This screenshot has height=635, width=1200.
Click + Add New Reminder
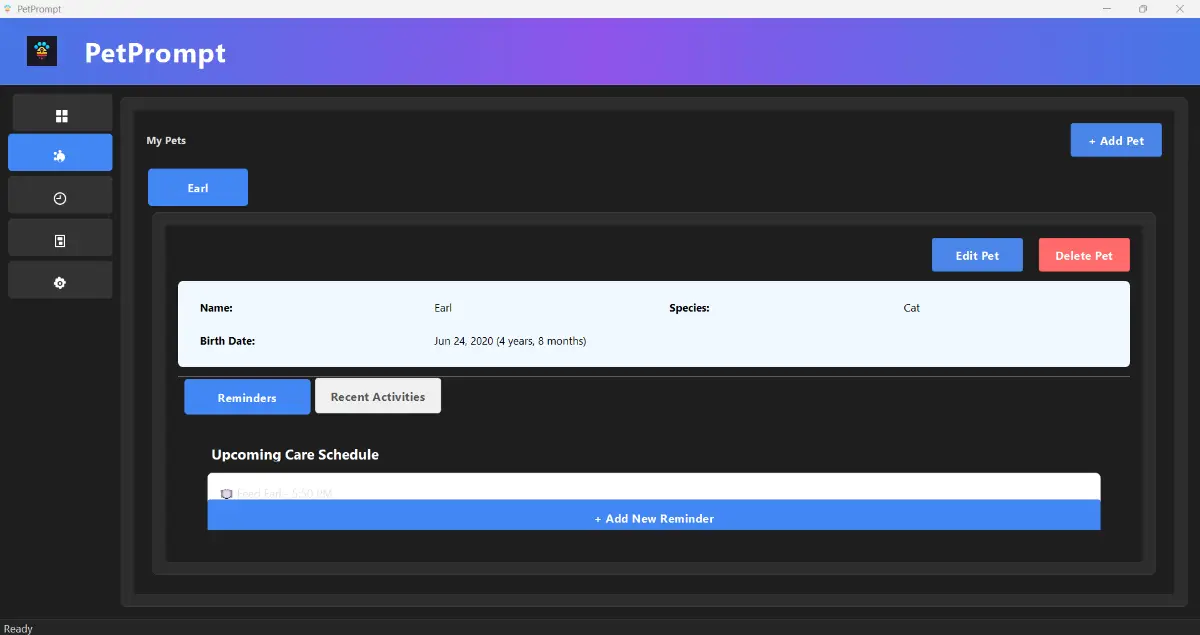coord(654,518)
